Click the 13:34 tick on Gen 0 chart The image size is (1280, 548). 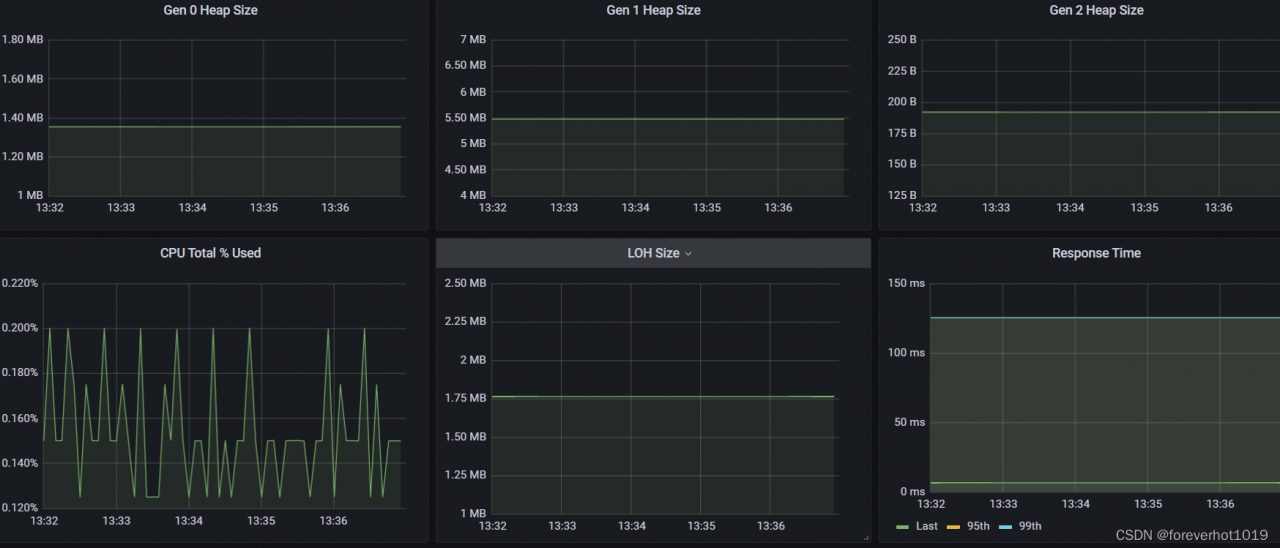point(192,208)
